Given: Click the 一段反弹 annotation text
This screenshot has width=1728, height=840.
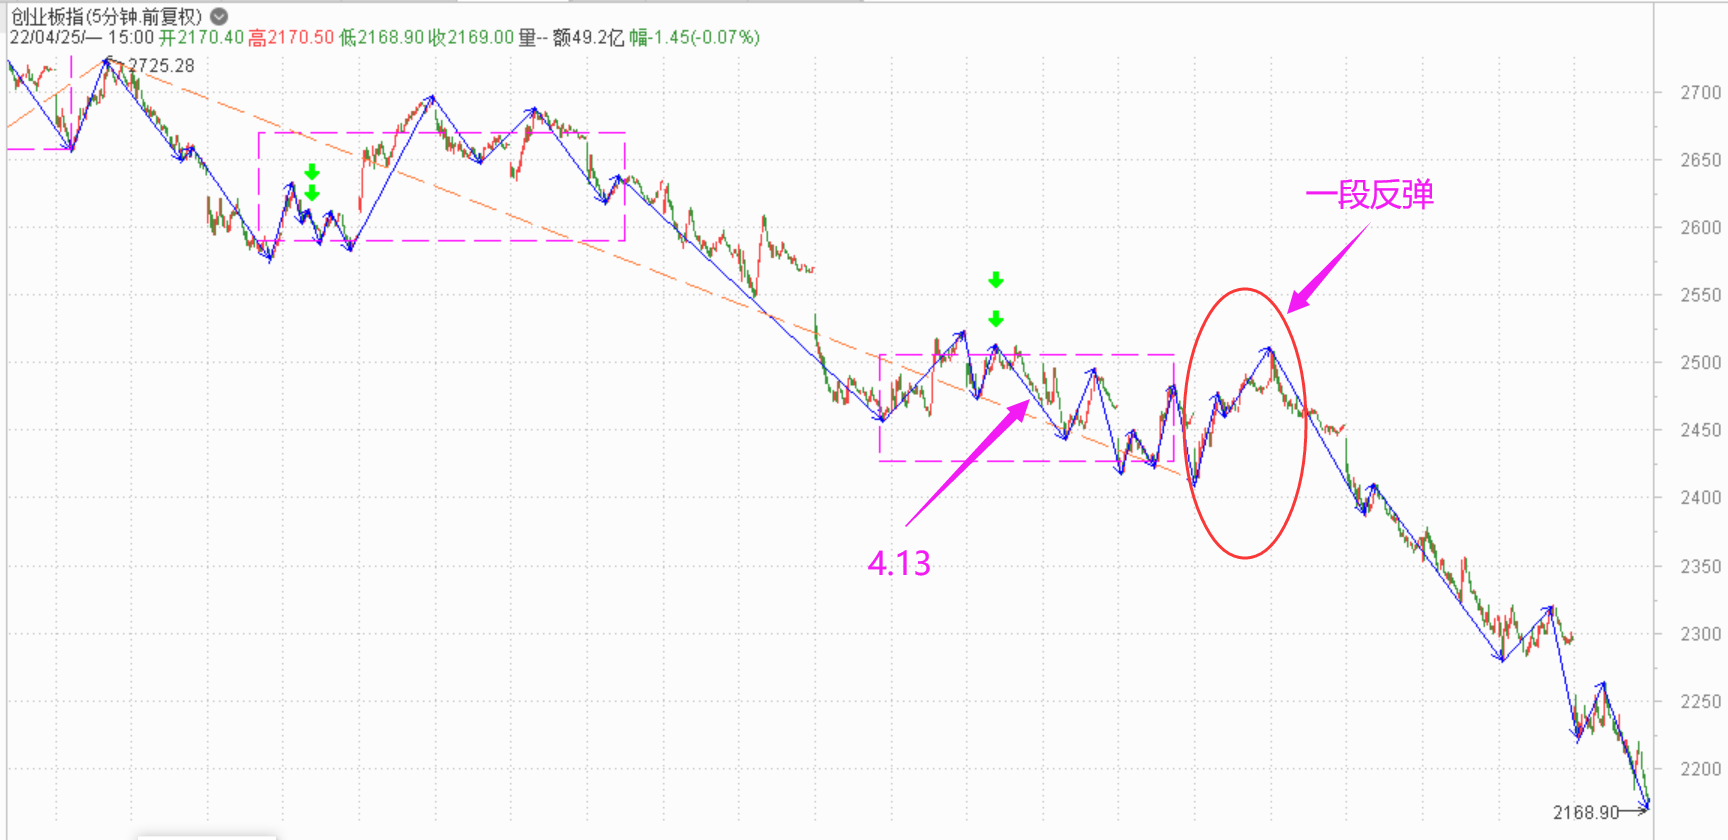Looking at the screenshot, I should click(x=1369, y=194).
